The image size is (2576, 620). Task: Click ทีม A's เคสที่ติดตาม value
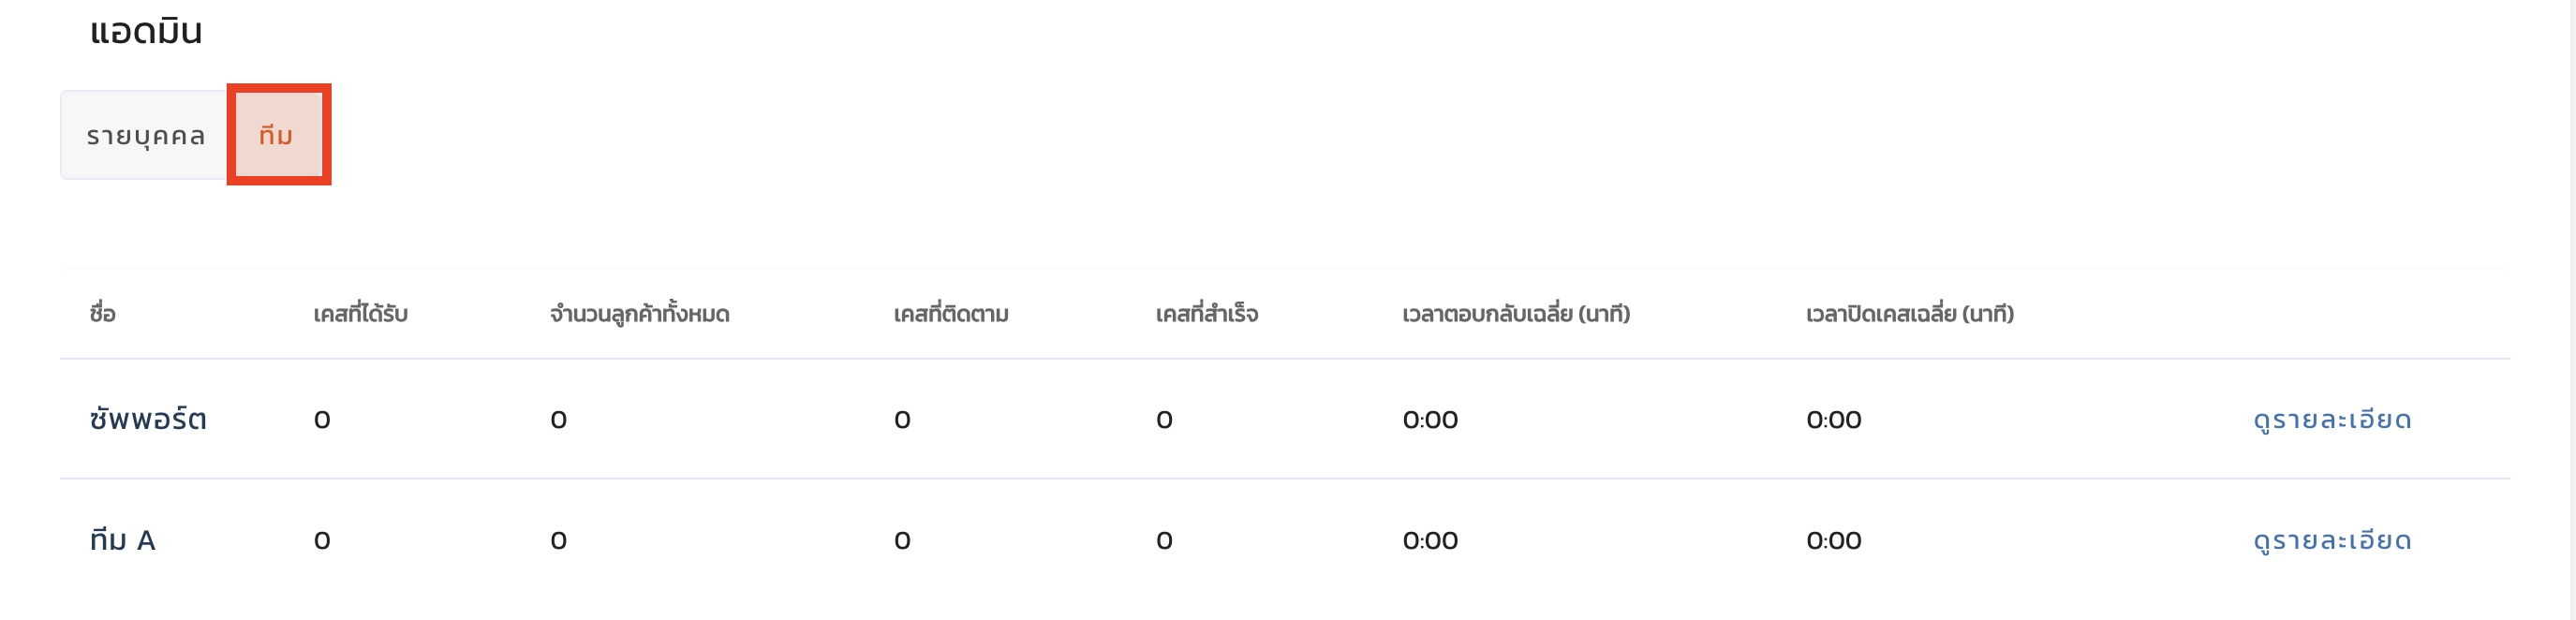pos(902,541)
